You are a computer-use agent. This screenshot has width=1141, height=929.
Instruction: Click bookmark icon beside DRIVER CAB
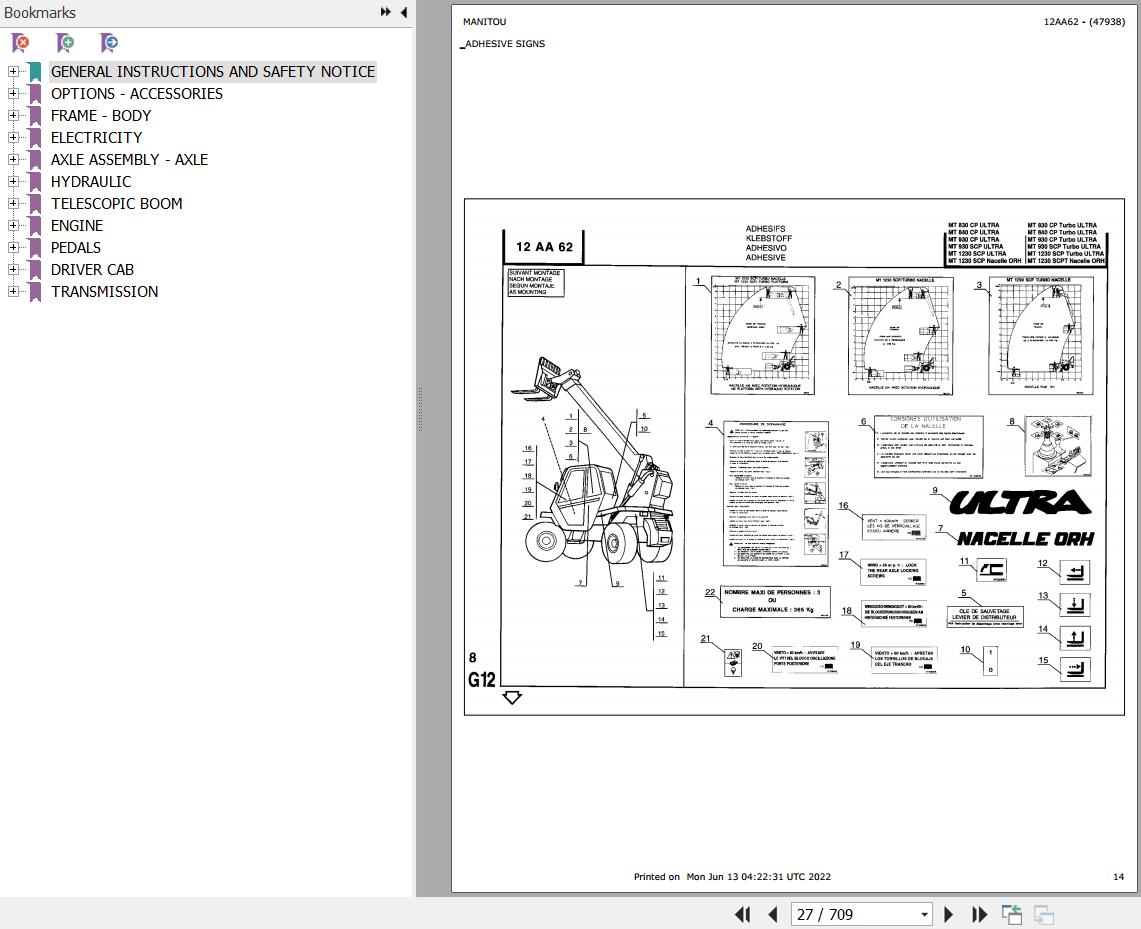pos(34,270)
